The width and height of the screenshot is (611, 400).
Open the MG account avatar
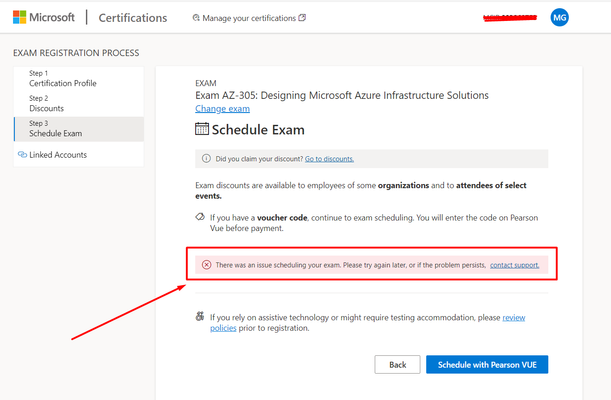click(559, 18)
